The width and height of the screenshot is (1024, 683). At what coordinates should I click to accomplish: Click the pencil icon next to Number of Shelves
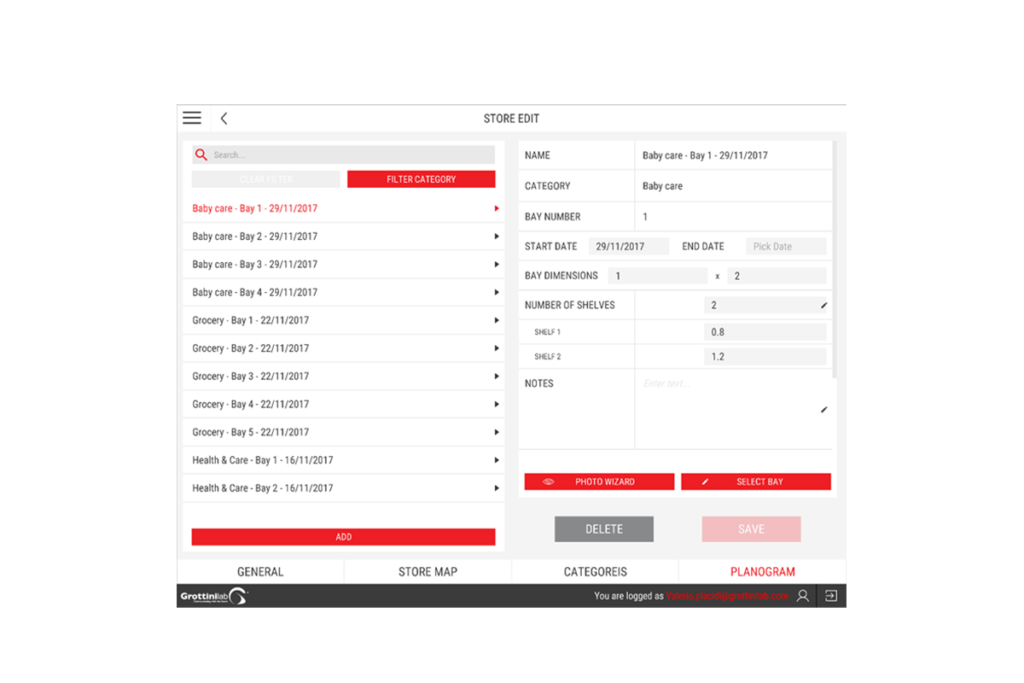pos(823,304)
